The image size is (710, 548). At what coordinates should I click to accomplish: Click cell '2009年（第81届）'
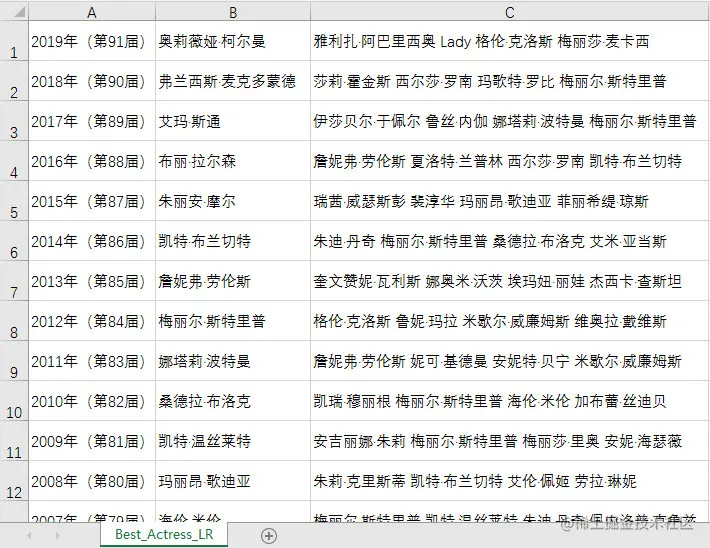tap(92, 441)
